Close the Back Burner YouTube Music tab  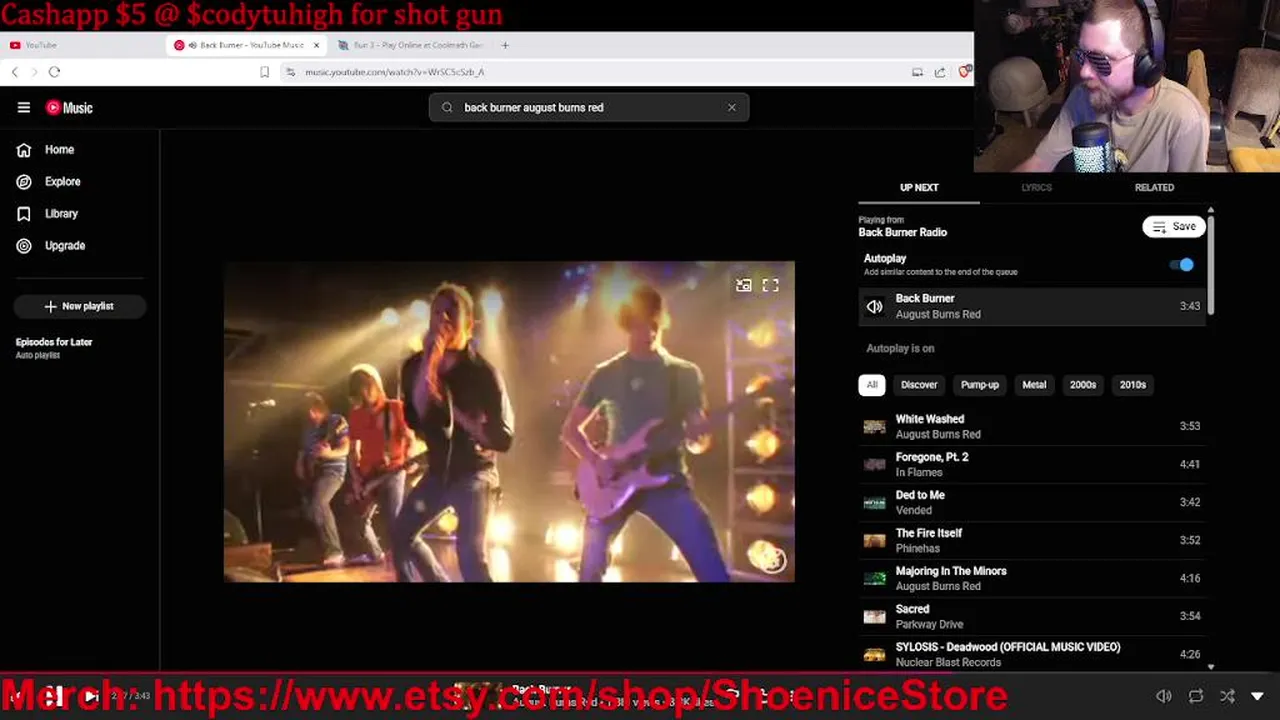coord(317,45)
